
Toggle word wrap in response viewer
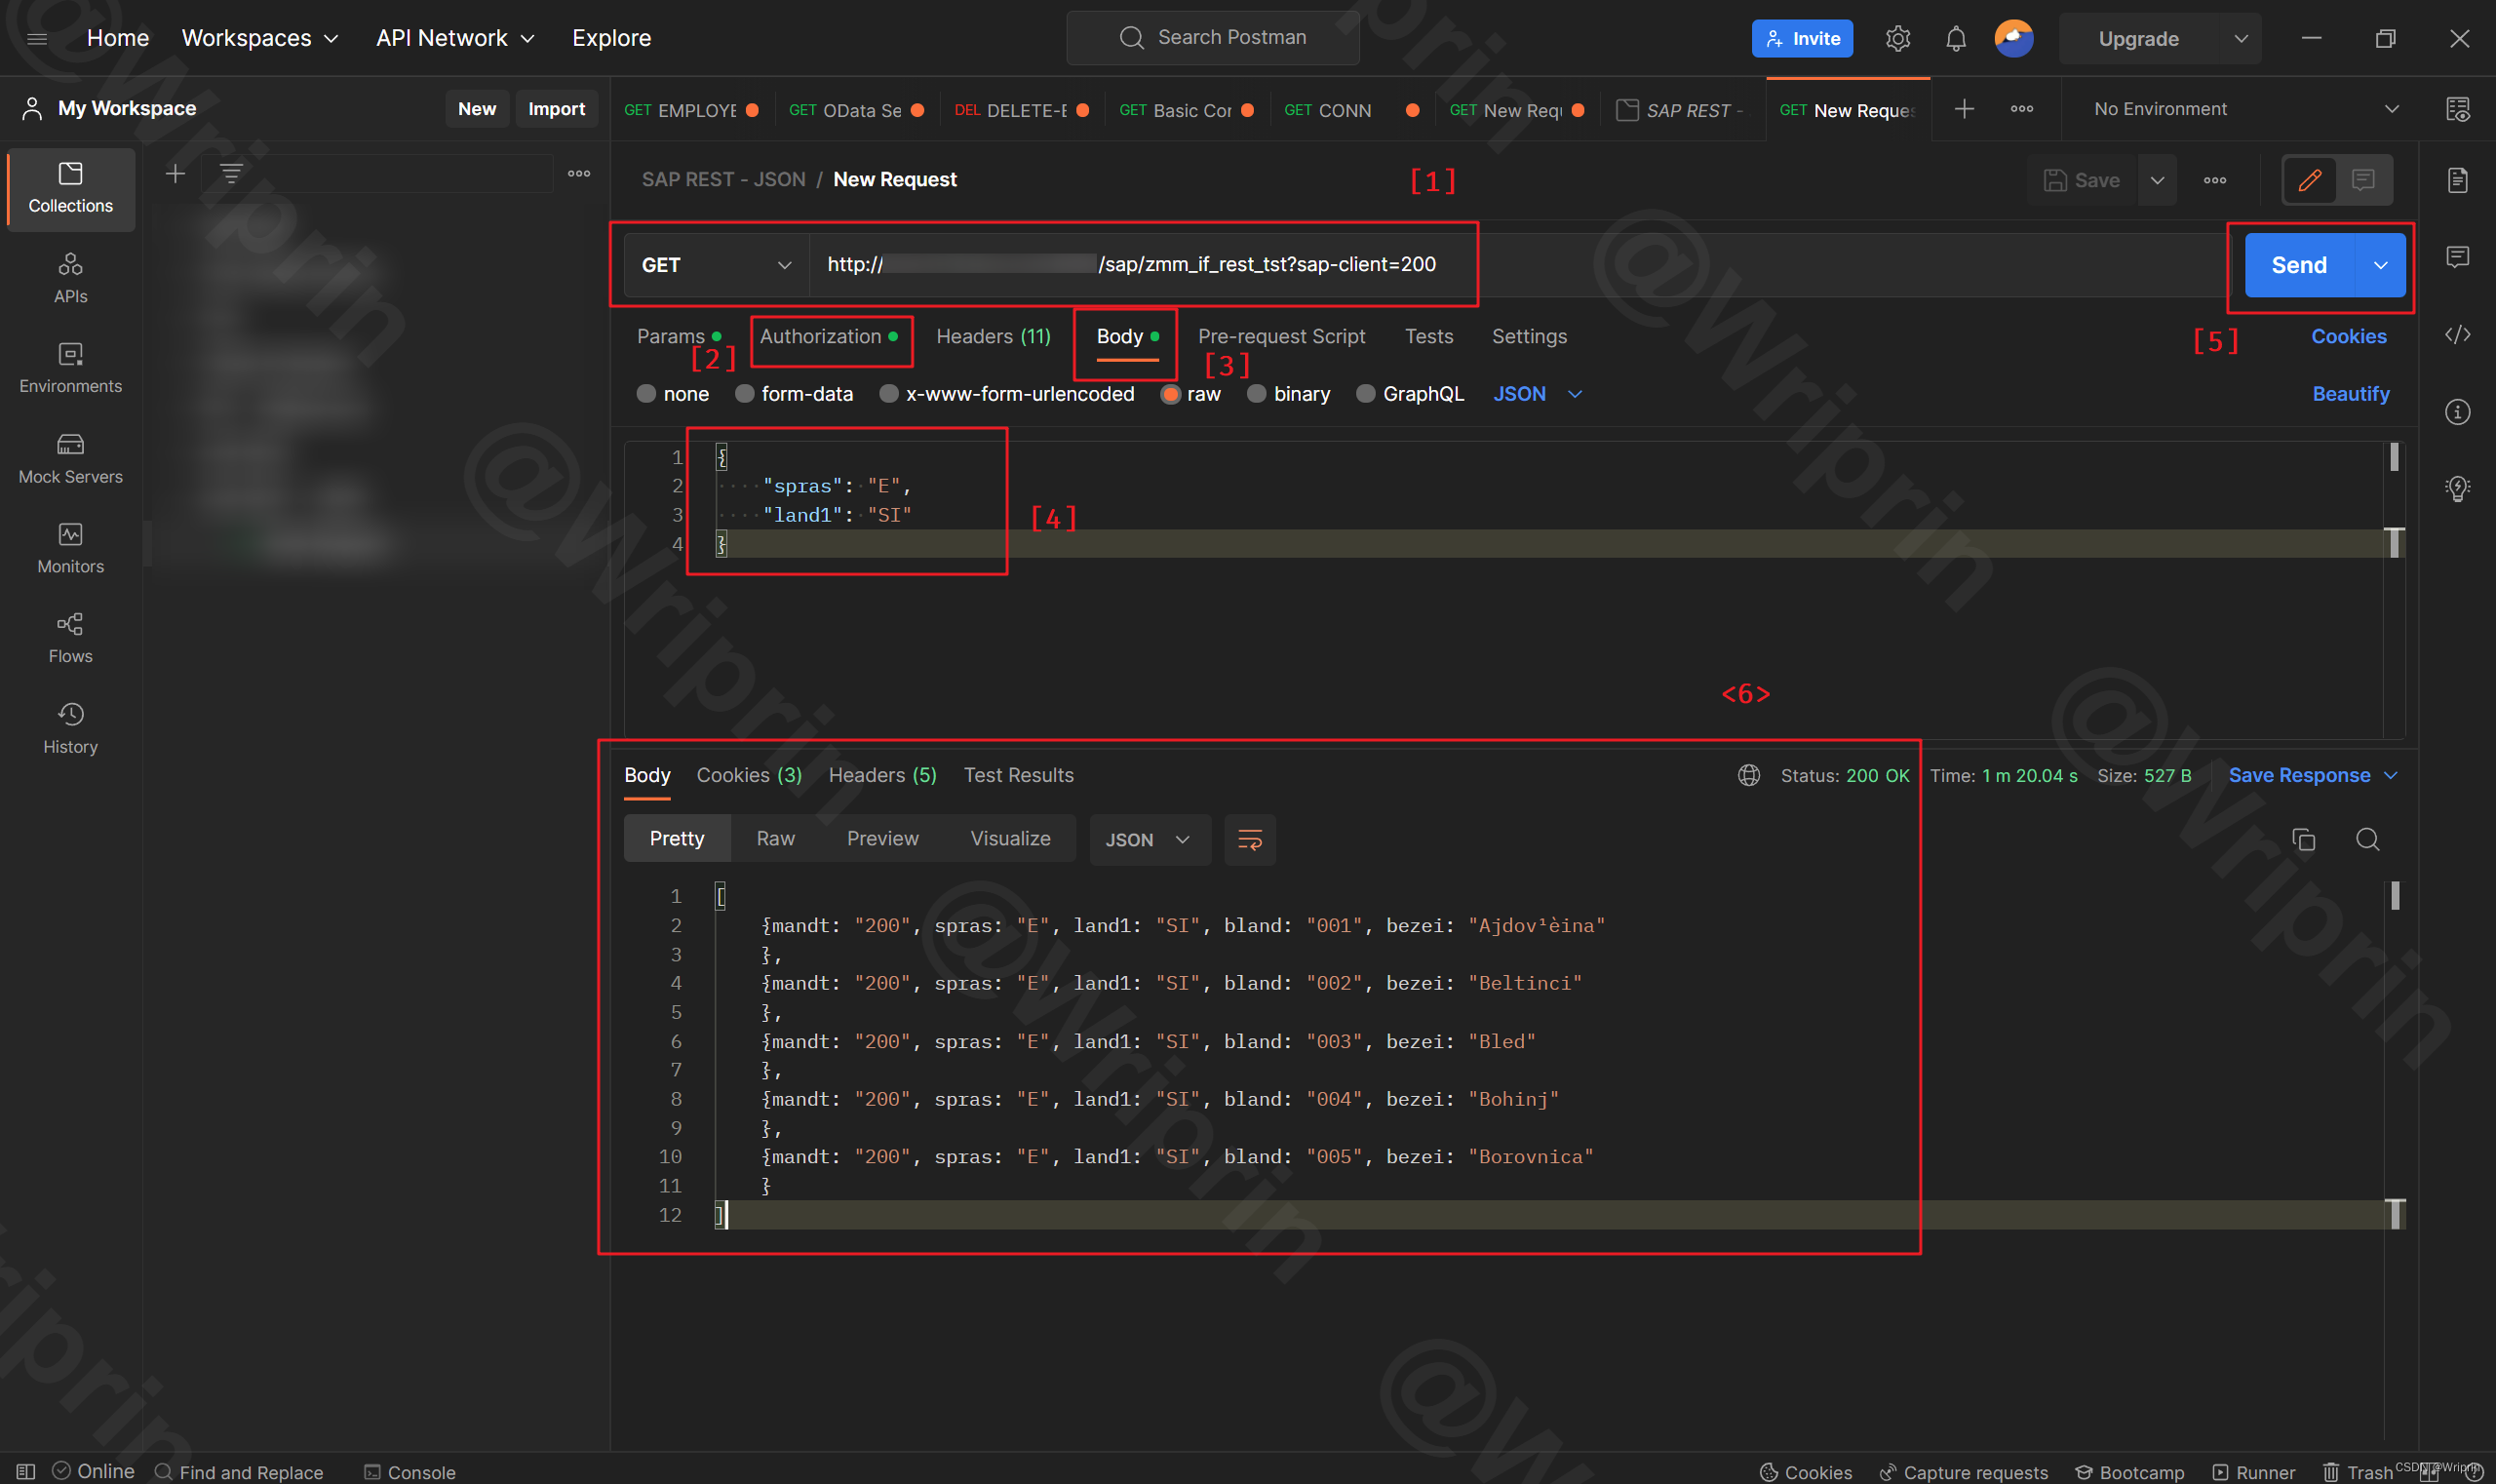(1250, 840)
